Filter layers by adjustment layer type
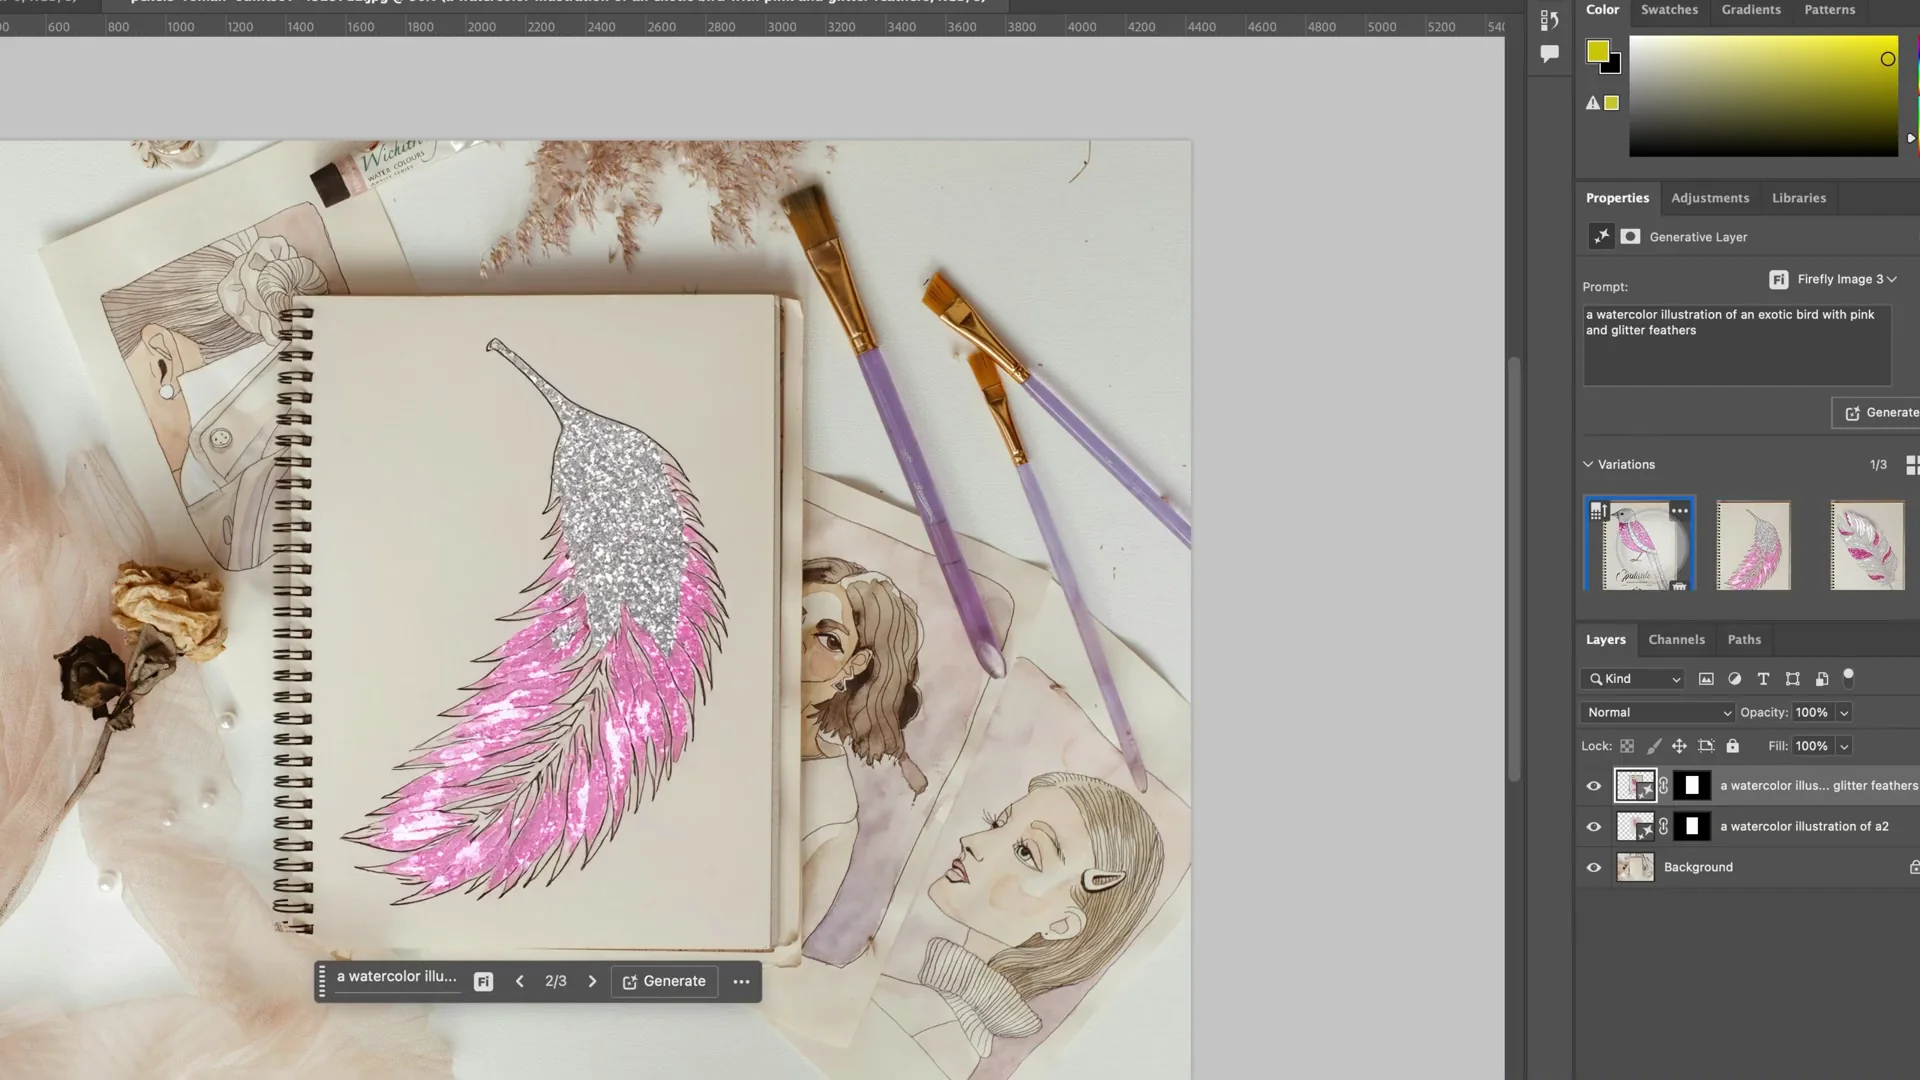 coord(1736,679)
